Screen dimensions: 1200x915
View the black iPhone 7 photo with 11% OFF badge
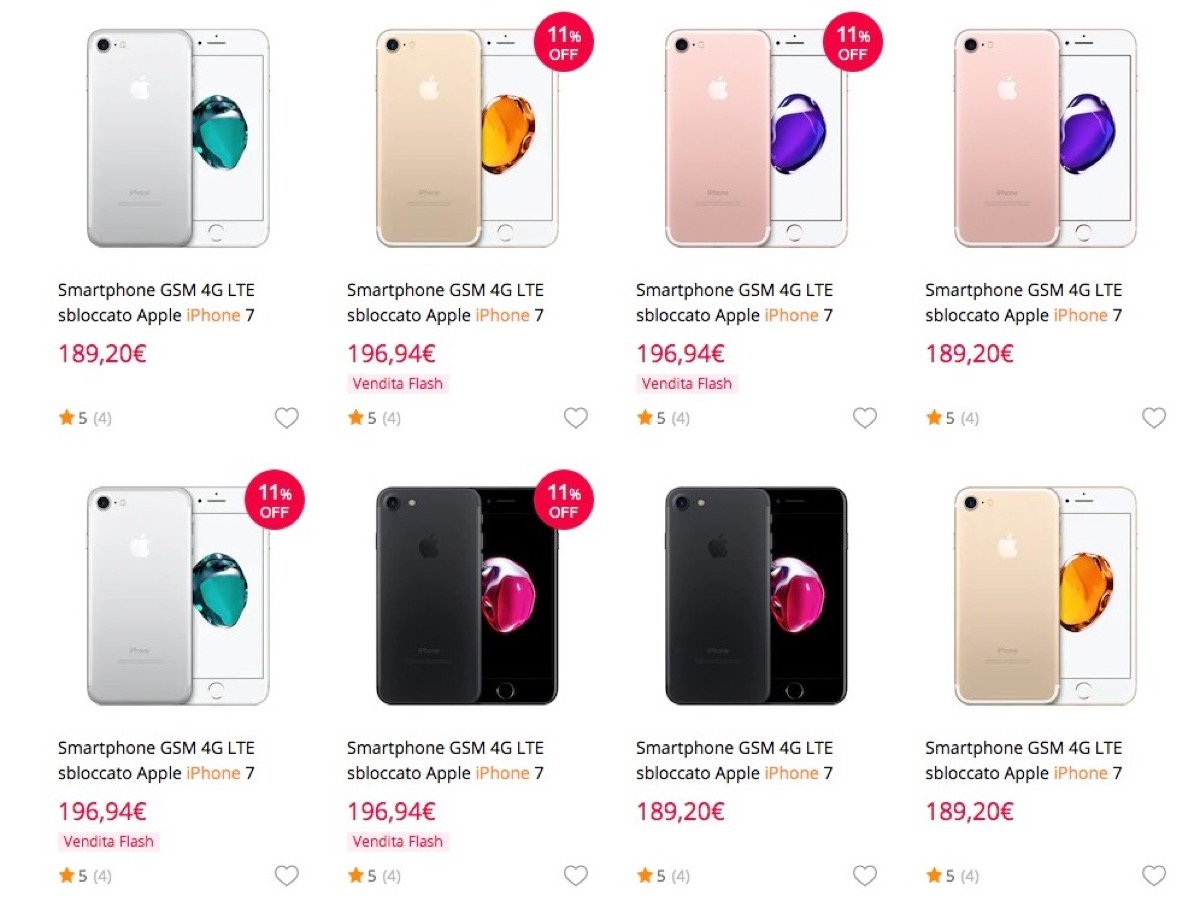click(466, 596)
